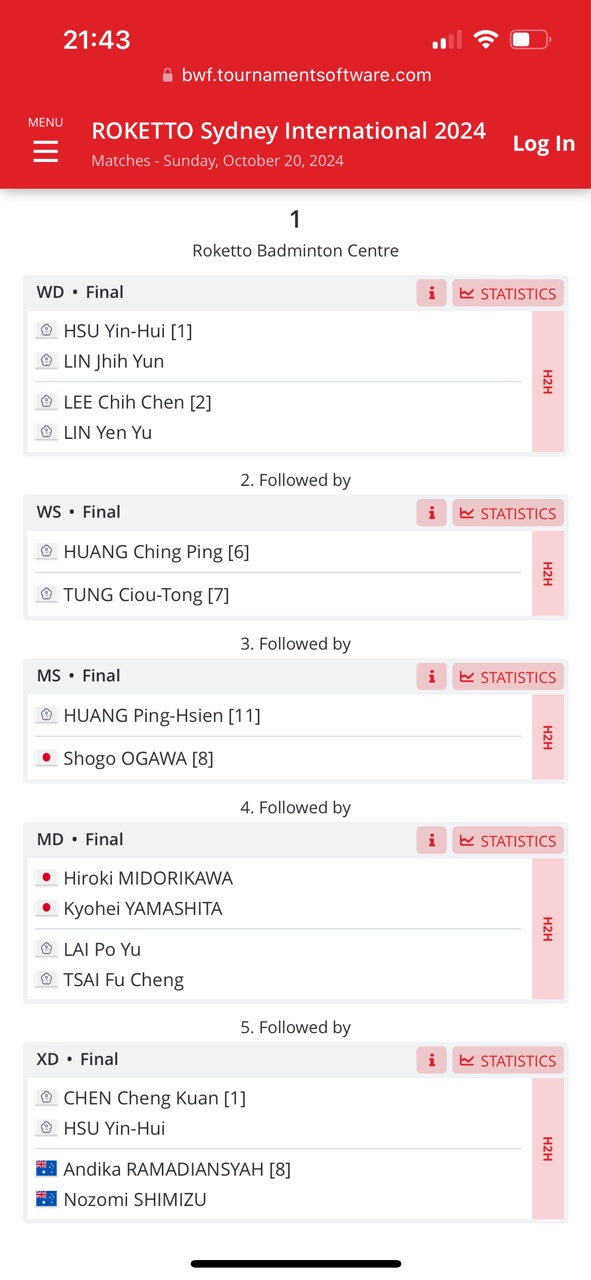Open info icon for WS Final match

coord(432,513)
